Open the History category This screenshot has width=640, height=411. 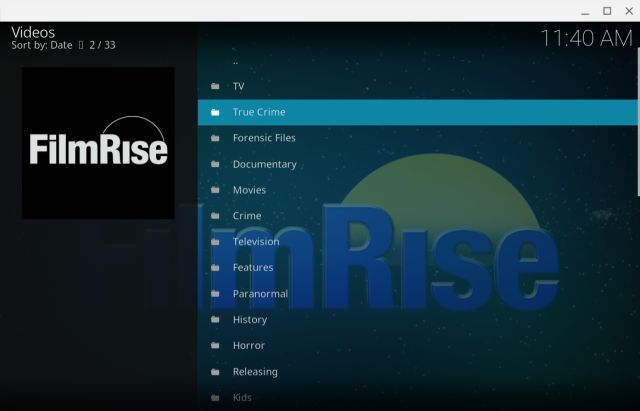417,320
